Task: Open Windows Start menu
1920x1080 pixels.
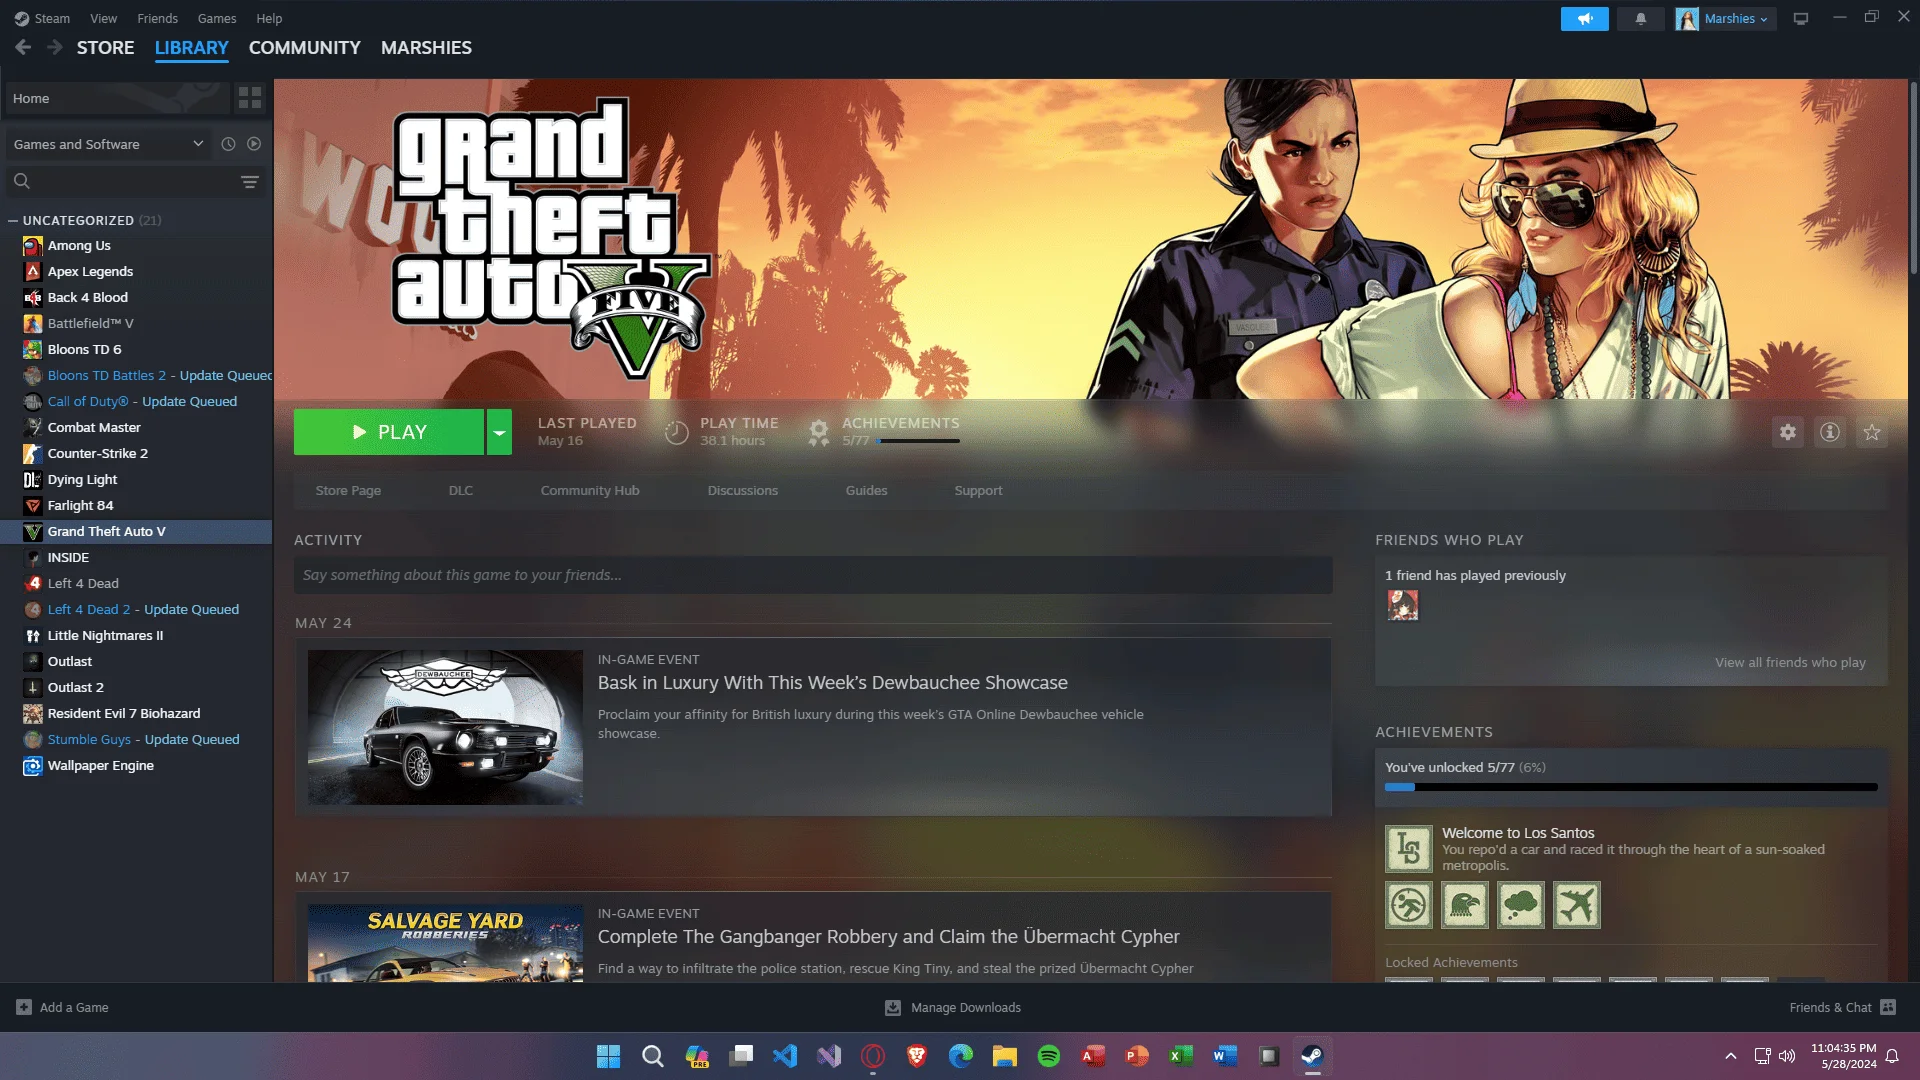Action: point(608,1056)
